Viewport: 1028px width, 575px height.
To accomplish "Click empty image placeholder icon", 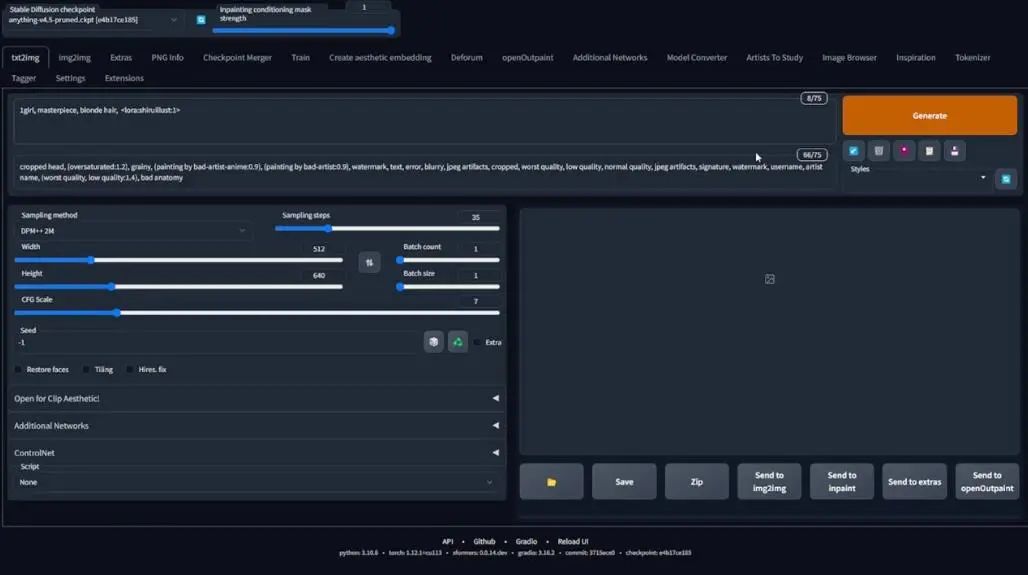I will [x=770, y=279].
